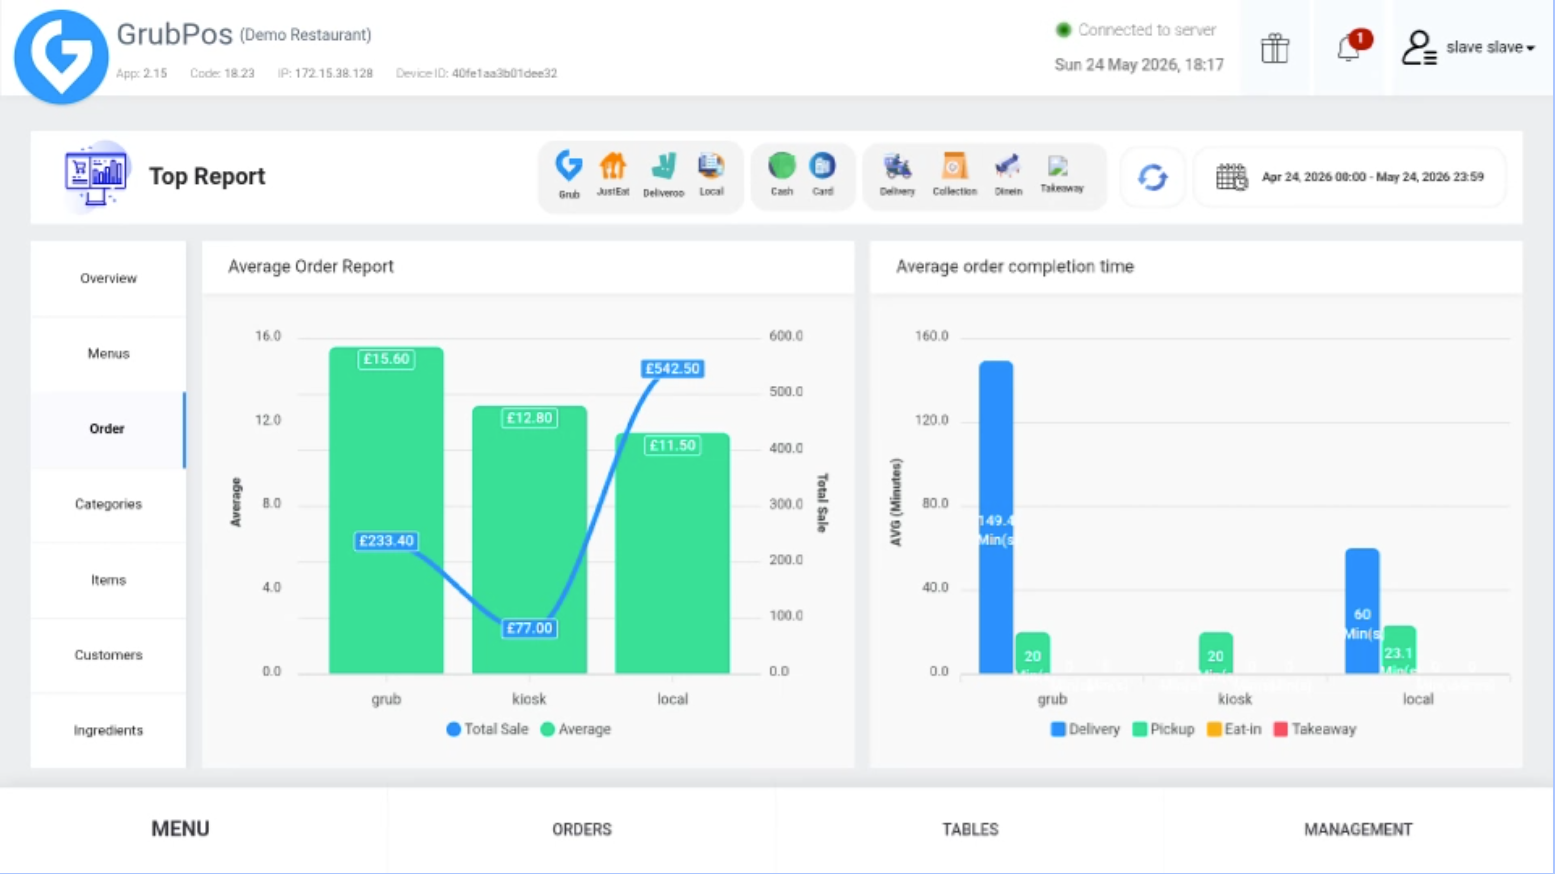This screenshot has width=1556, height=874.
Task: Go to MANAGEMENT in bottom navigation
Action: [1358, 829]
